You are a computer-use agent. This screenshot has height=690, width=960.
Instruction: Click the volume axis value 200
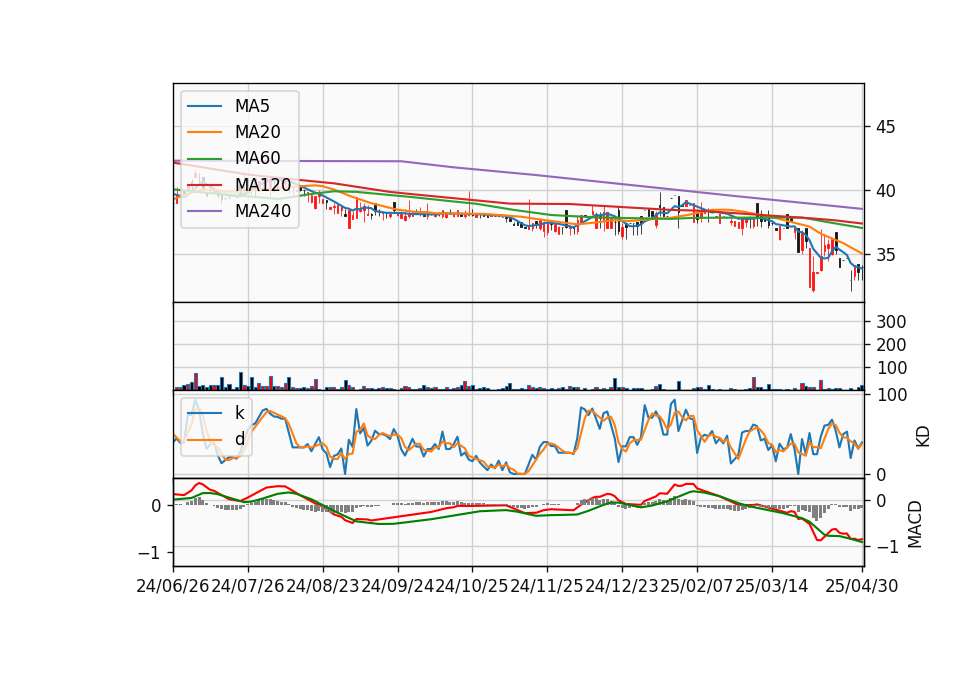click(891, 345)
